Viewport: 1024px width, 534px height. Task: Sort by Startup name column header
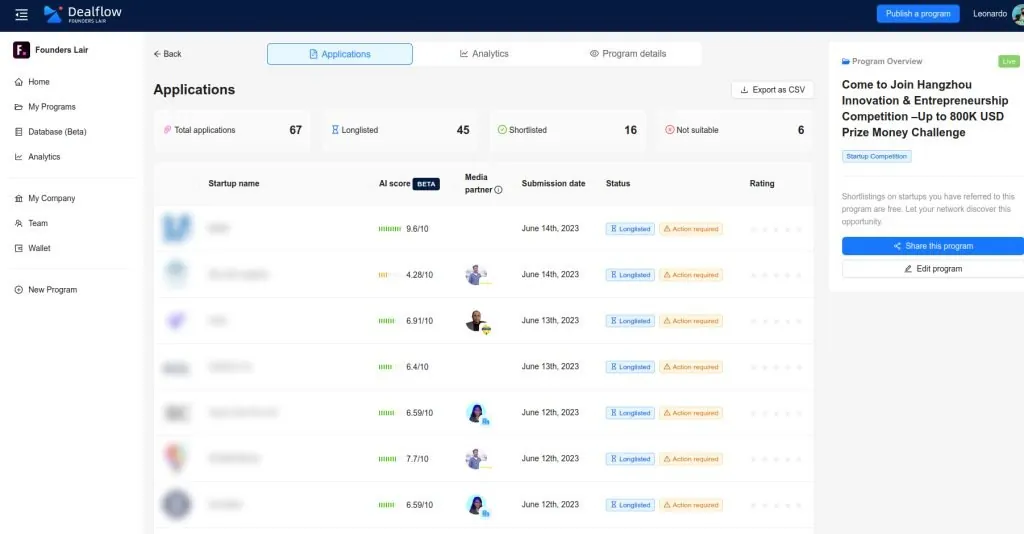pos(234,183)
